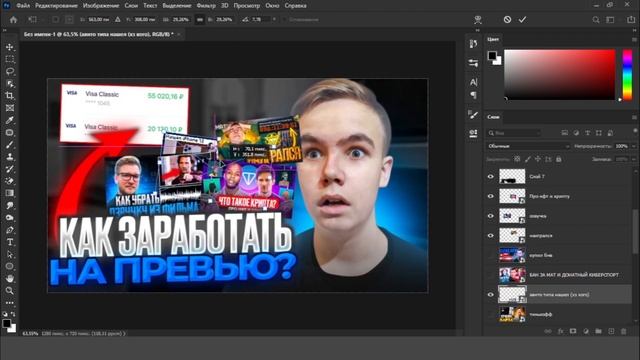Image resolution: width=640 pixels, height=360 pixels.
Task: Open the Character panel icon
Action: [473, 82]
